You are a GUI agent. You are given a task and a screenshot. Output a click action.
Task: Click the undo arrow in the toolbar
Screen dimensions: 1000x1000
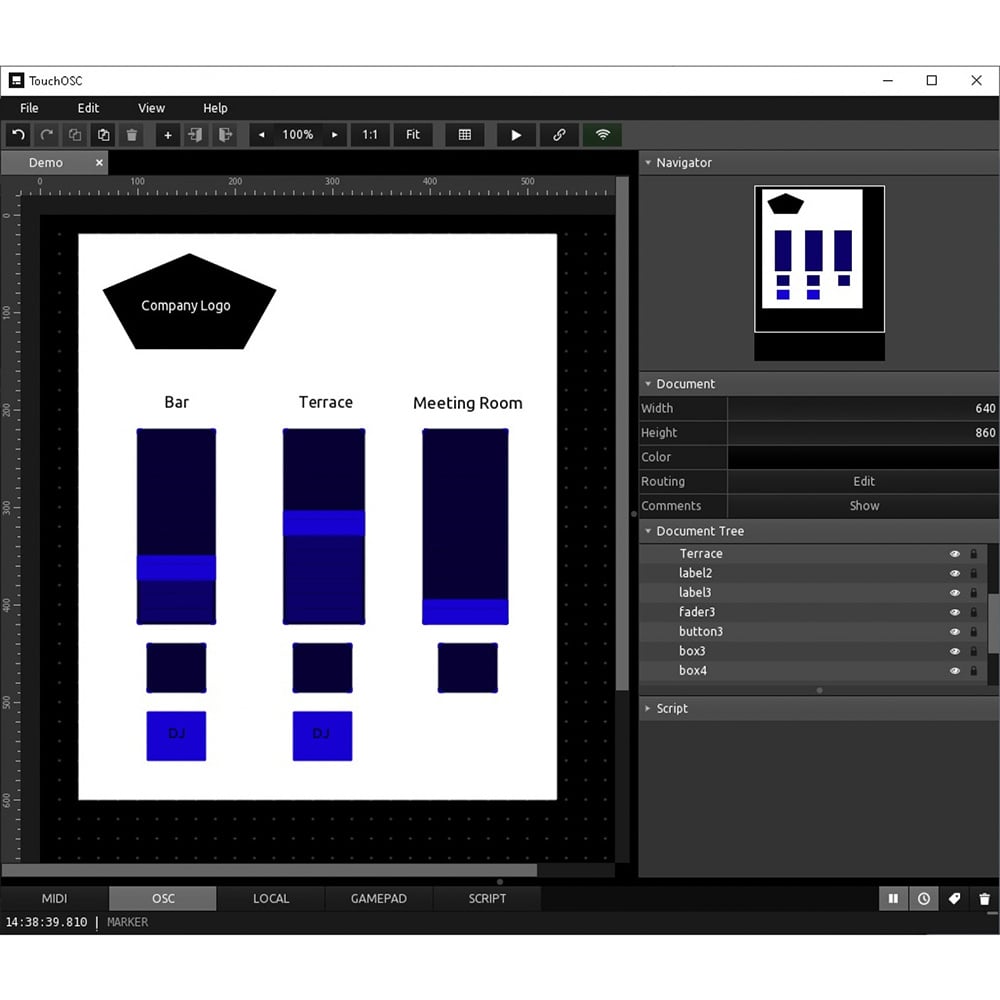pyautogui.click(x=18, y=135)
